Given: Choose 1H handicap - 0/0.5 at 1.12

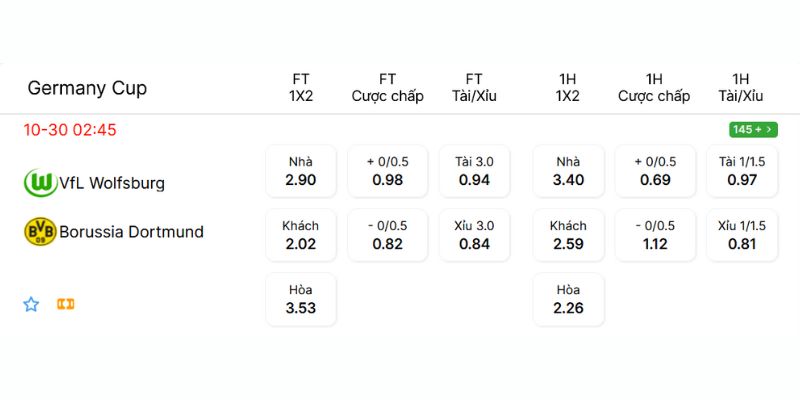Looking at the screenshot, I should coord(654,235).
